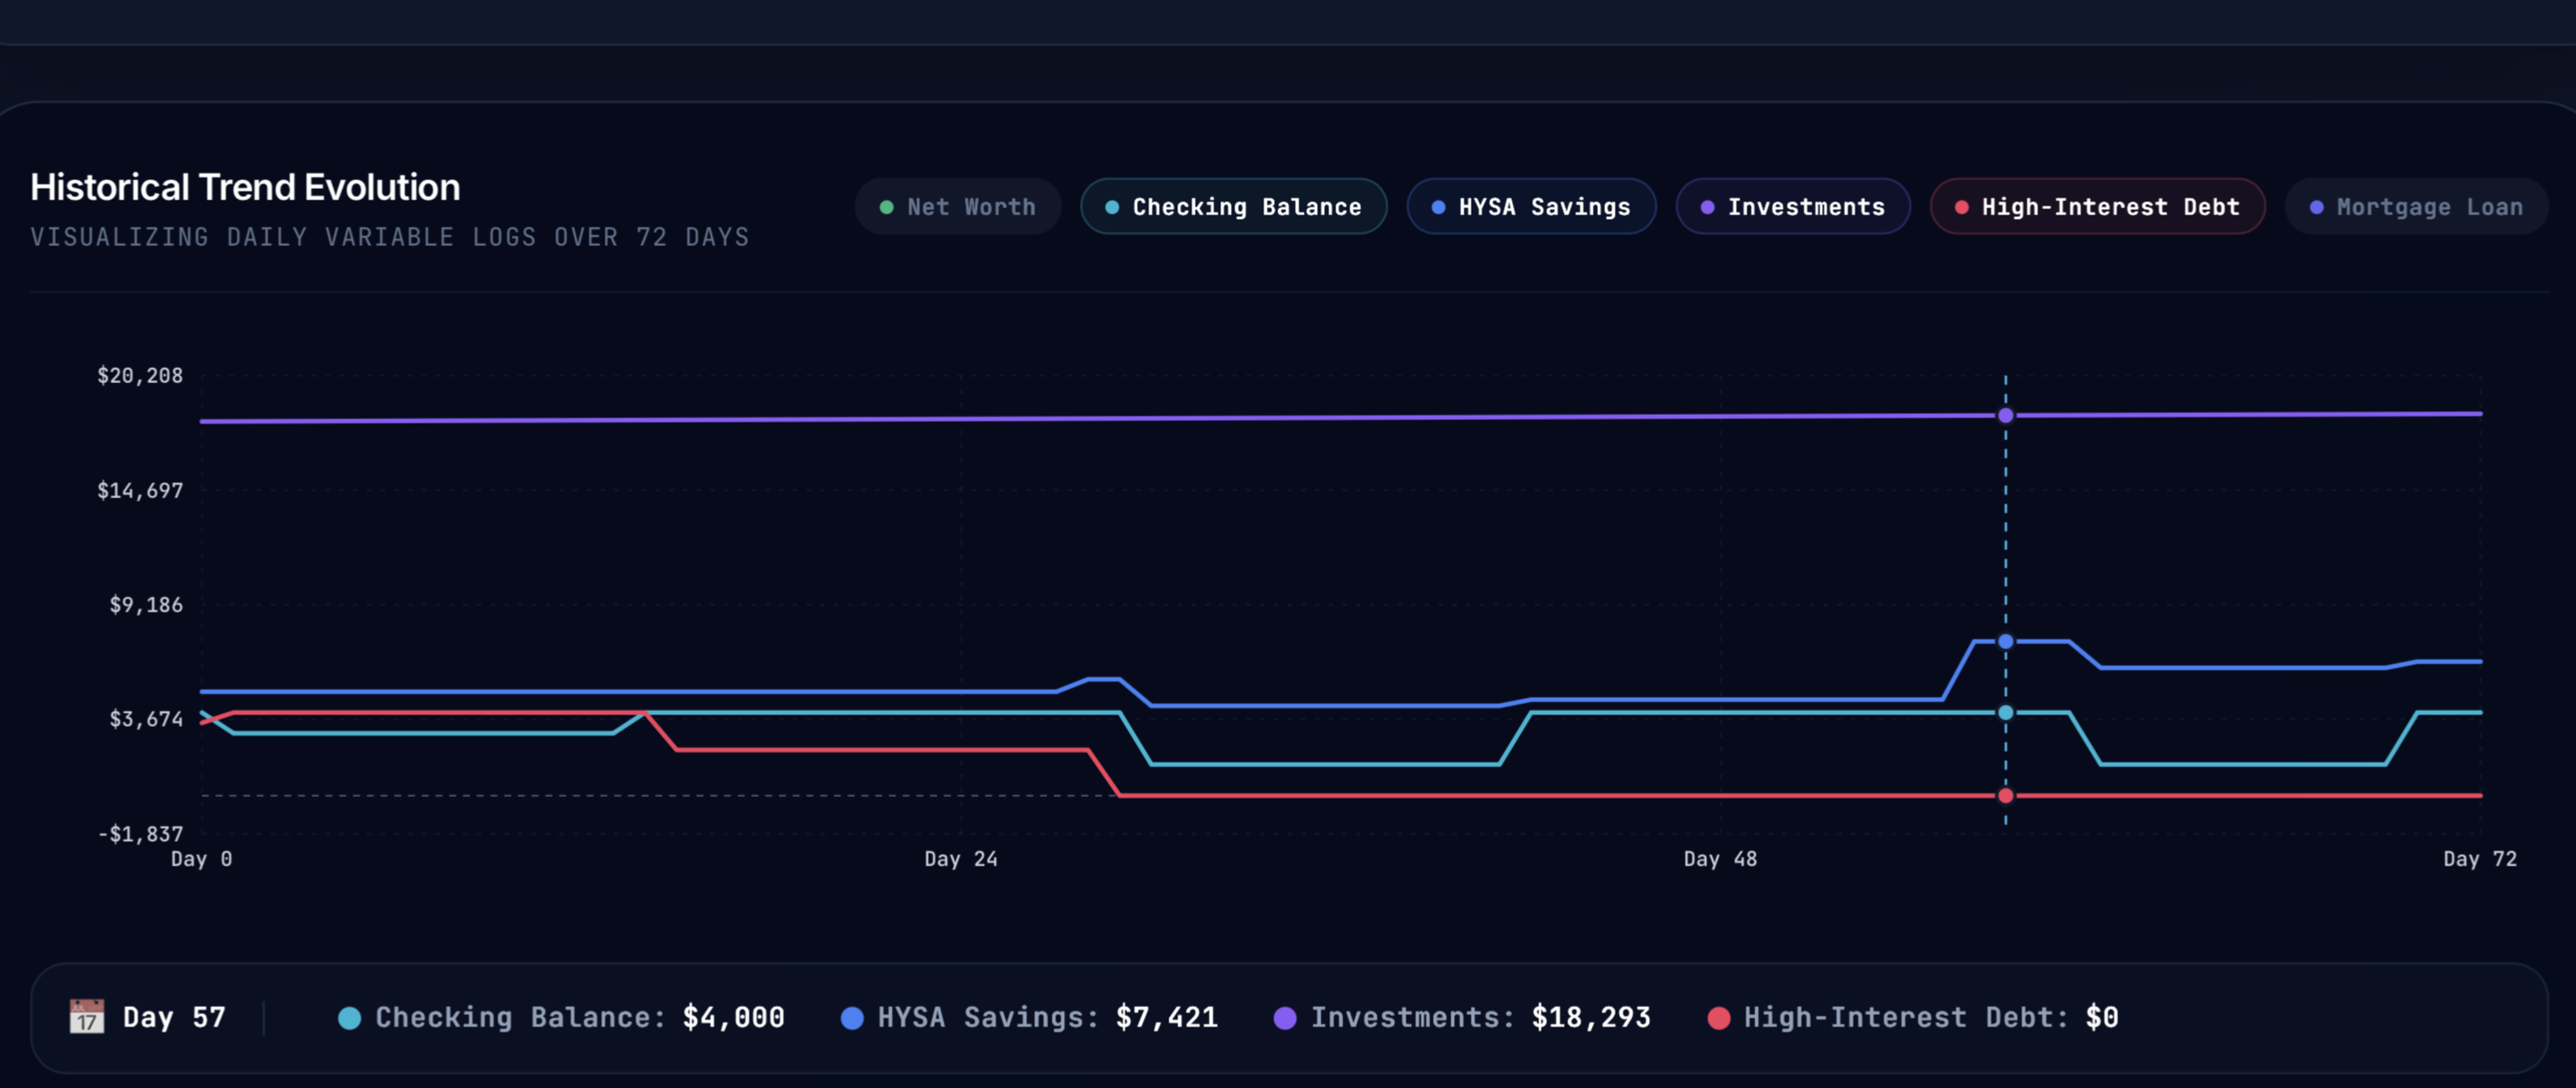2576x1088 pixels.
Task: Toggle the High-Interest Debt series chip
Action: pyautogui.click(x=2097, y=207)
